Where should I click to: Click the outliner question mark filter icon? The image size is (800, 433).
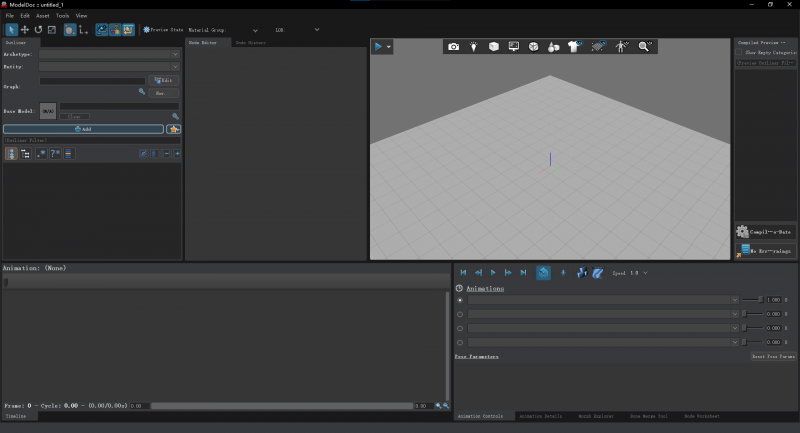[55, 154]
